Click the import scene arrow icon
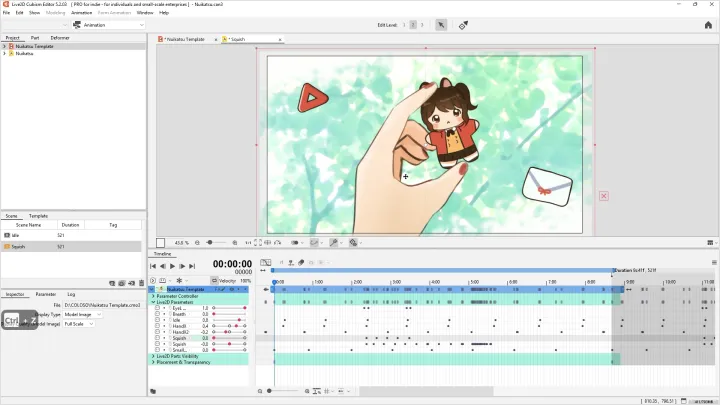The image size is (720, 405). tap(132, 283)
